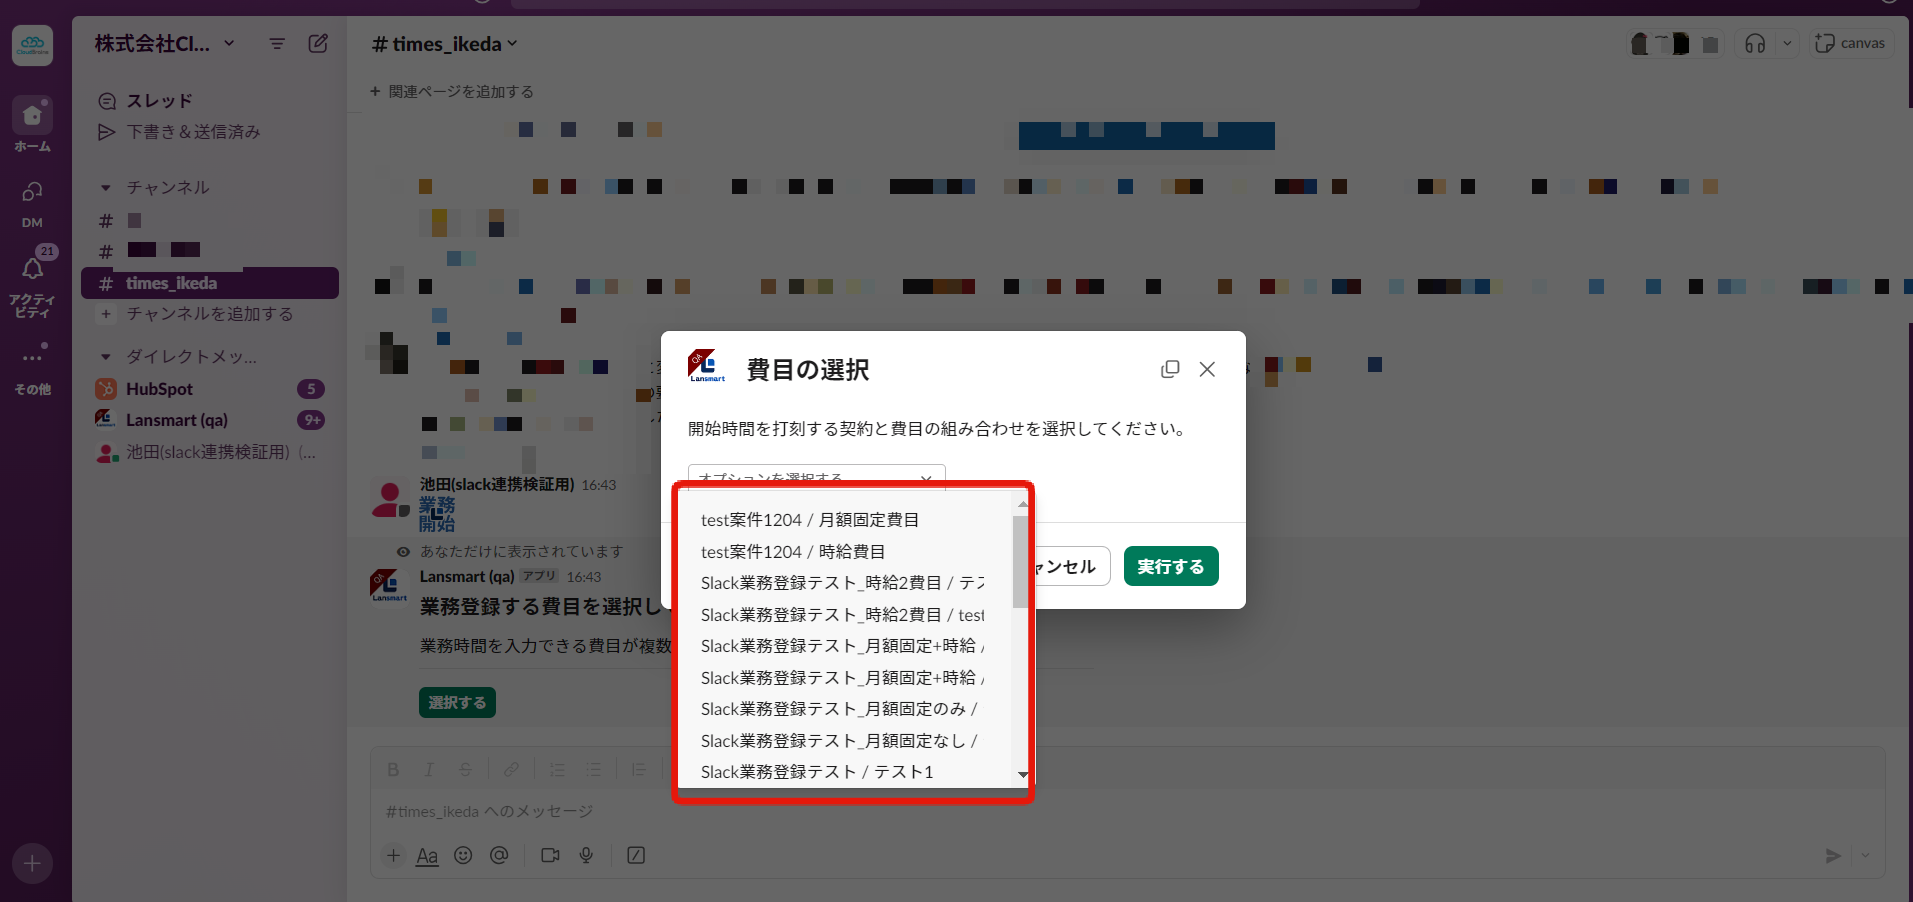
Task: Open the slash shortcuts icon
Action: (x=636, y=855)
